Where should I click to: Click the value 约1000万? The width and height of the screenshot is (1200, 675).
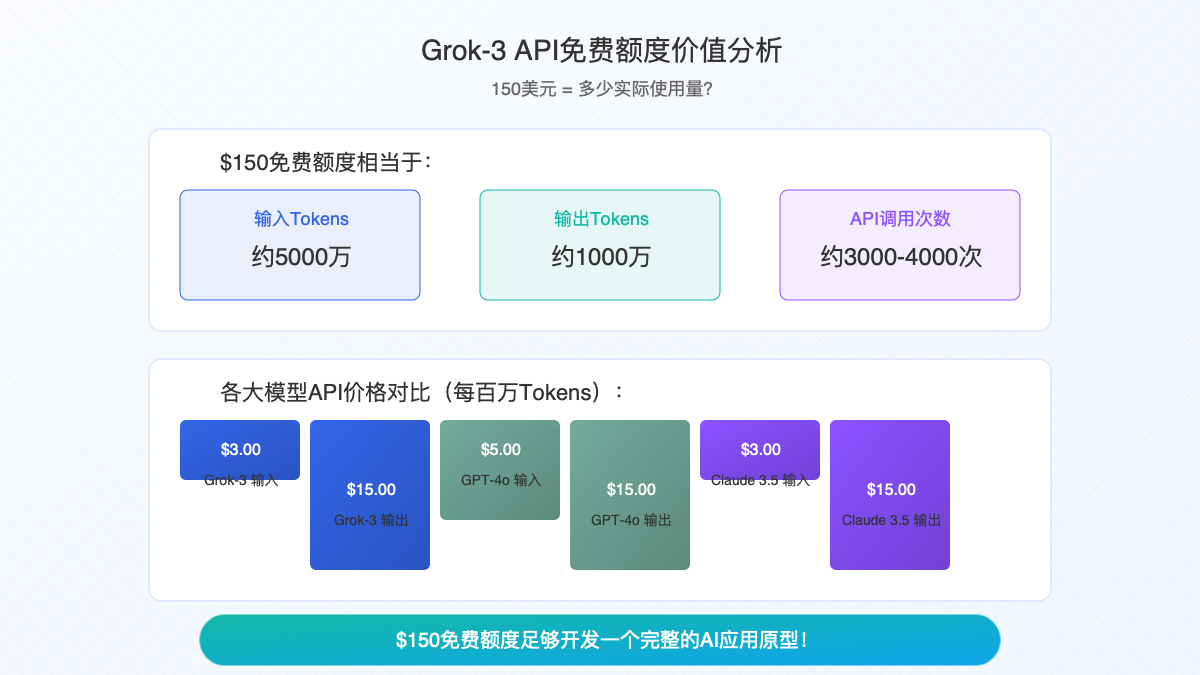601,257
